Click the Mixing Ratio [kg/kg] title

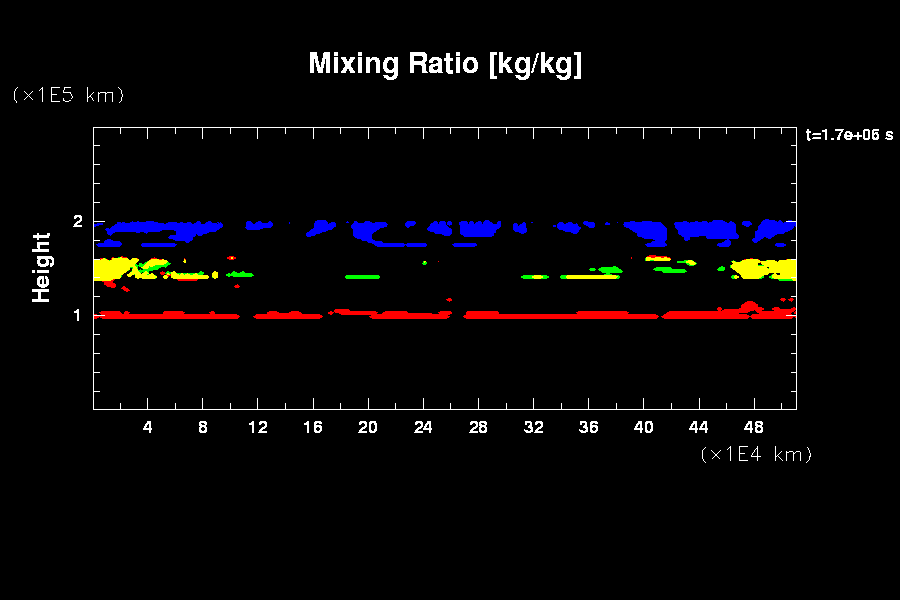tap(445, 64)
